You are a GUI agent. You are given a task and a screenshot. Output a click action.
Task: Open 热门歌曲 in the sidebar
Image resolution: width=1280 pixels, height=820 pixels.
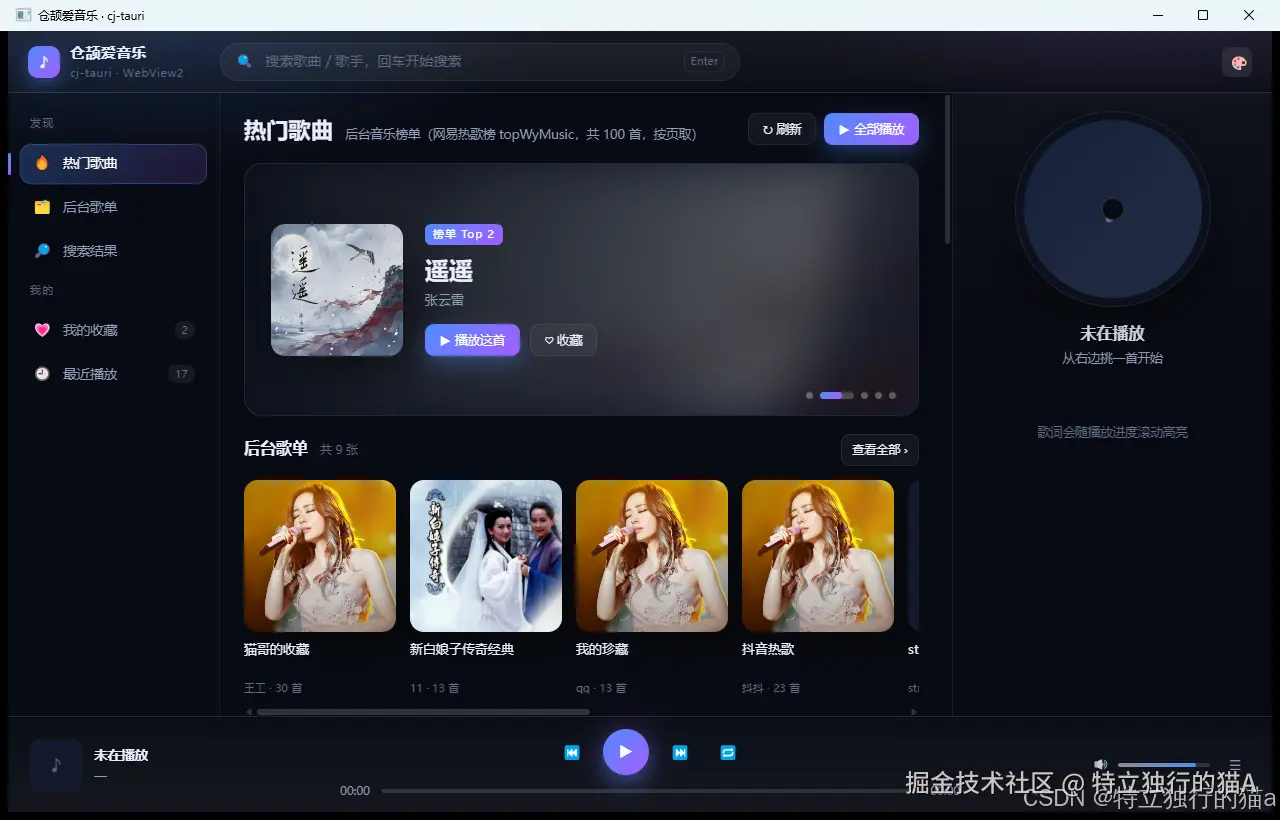click(x=113, y=163)
